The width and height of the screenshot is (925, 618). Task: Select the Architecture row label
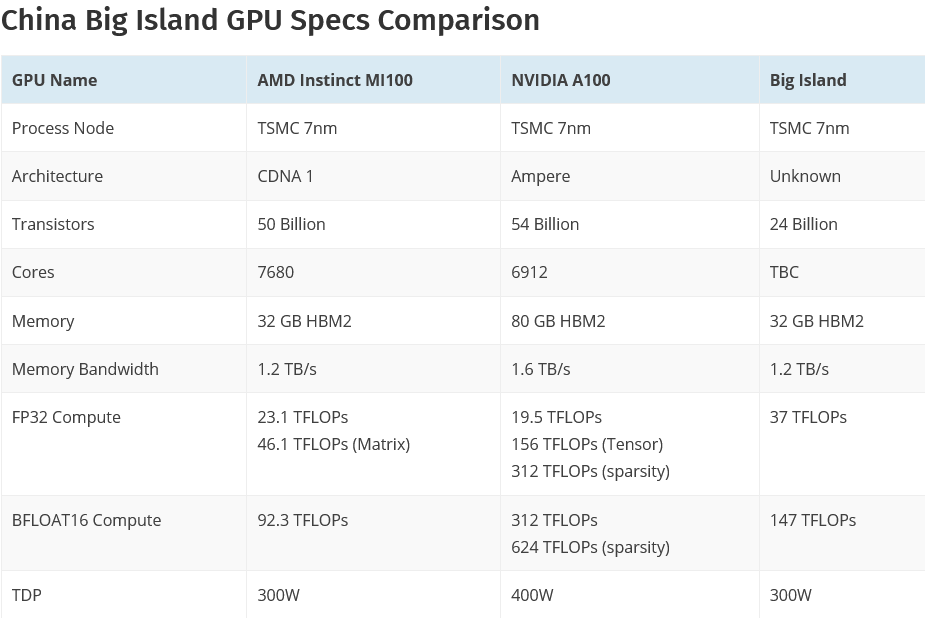(57, 176)
